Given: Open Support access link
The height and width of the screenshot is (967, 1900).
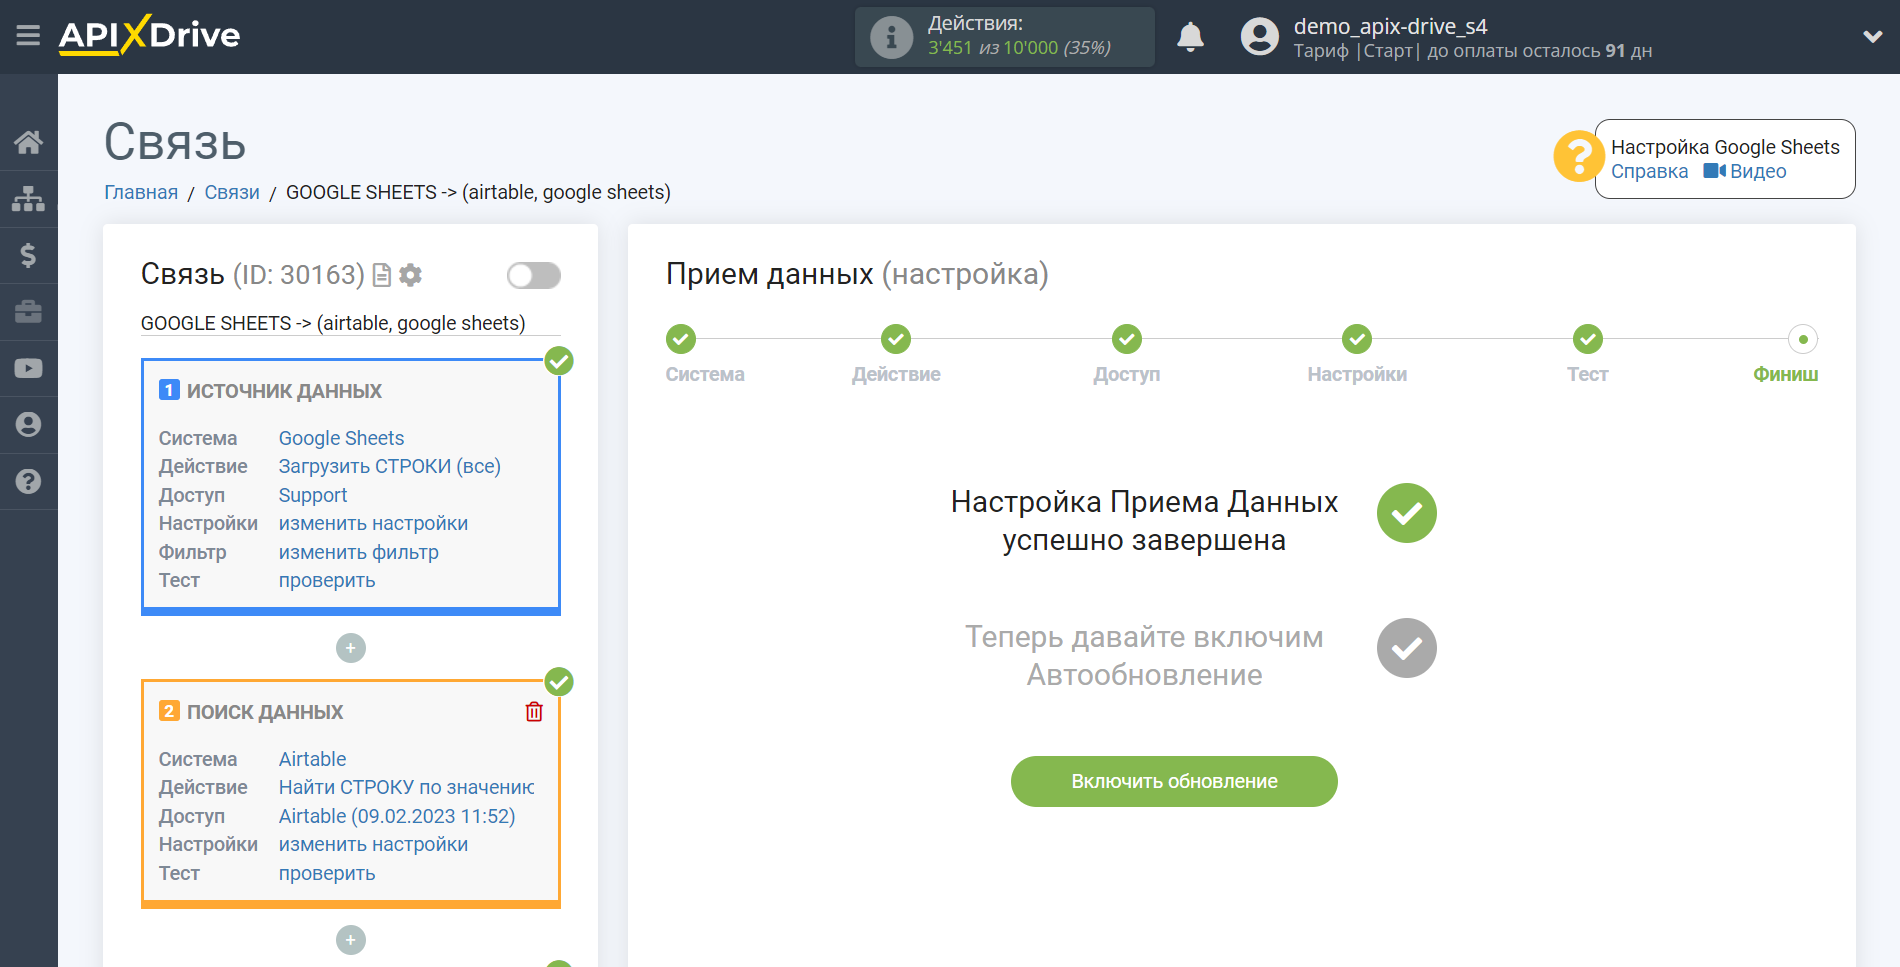Looking at the screenshot, I should click(x=312, y=495).
